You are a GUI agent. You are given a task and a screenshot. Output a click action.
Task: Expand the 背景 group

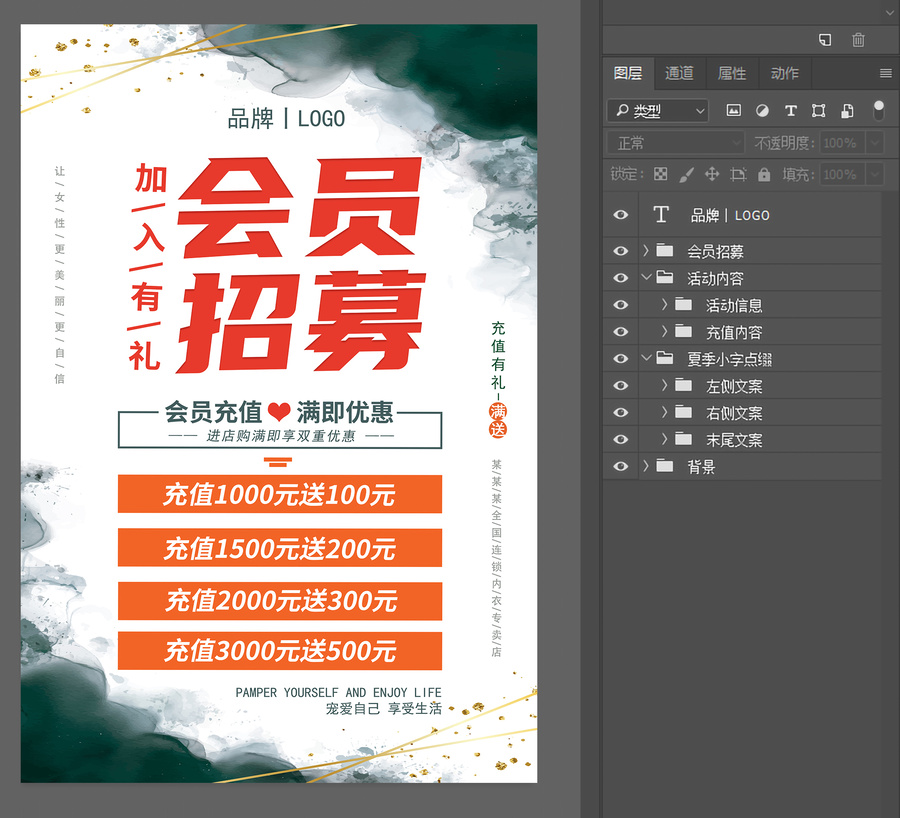pos(646,466)
